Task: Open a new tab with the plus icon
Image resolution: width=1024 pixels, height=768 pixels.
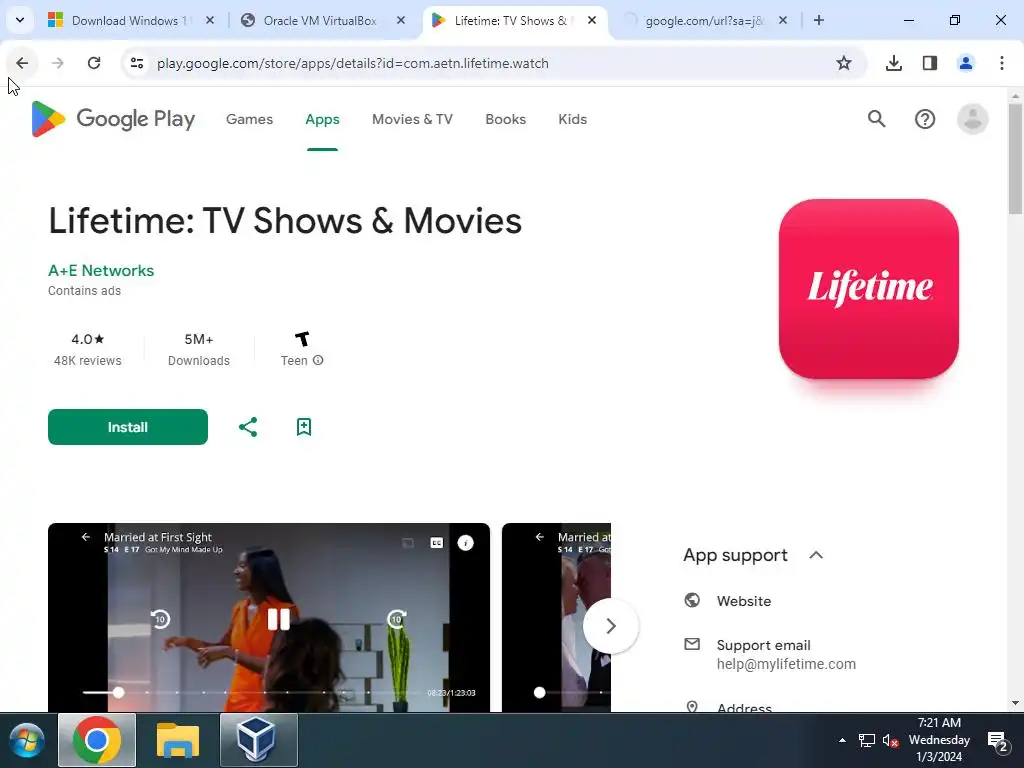Action: tap(819, 20)
